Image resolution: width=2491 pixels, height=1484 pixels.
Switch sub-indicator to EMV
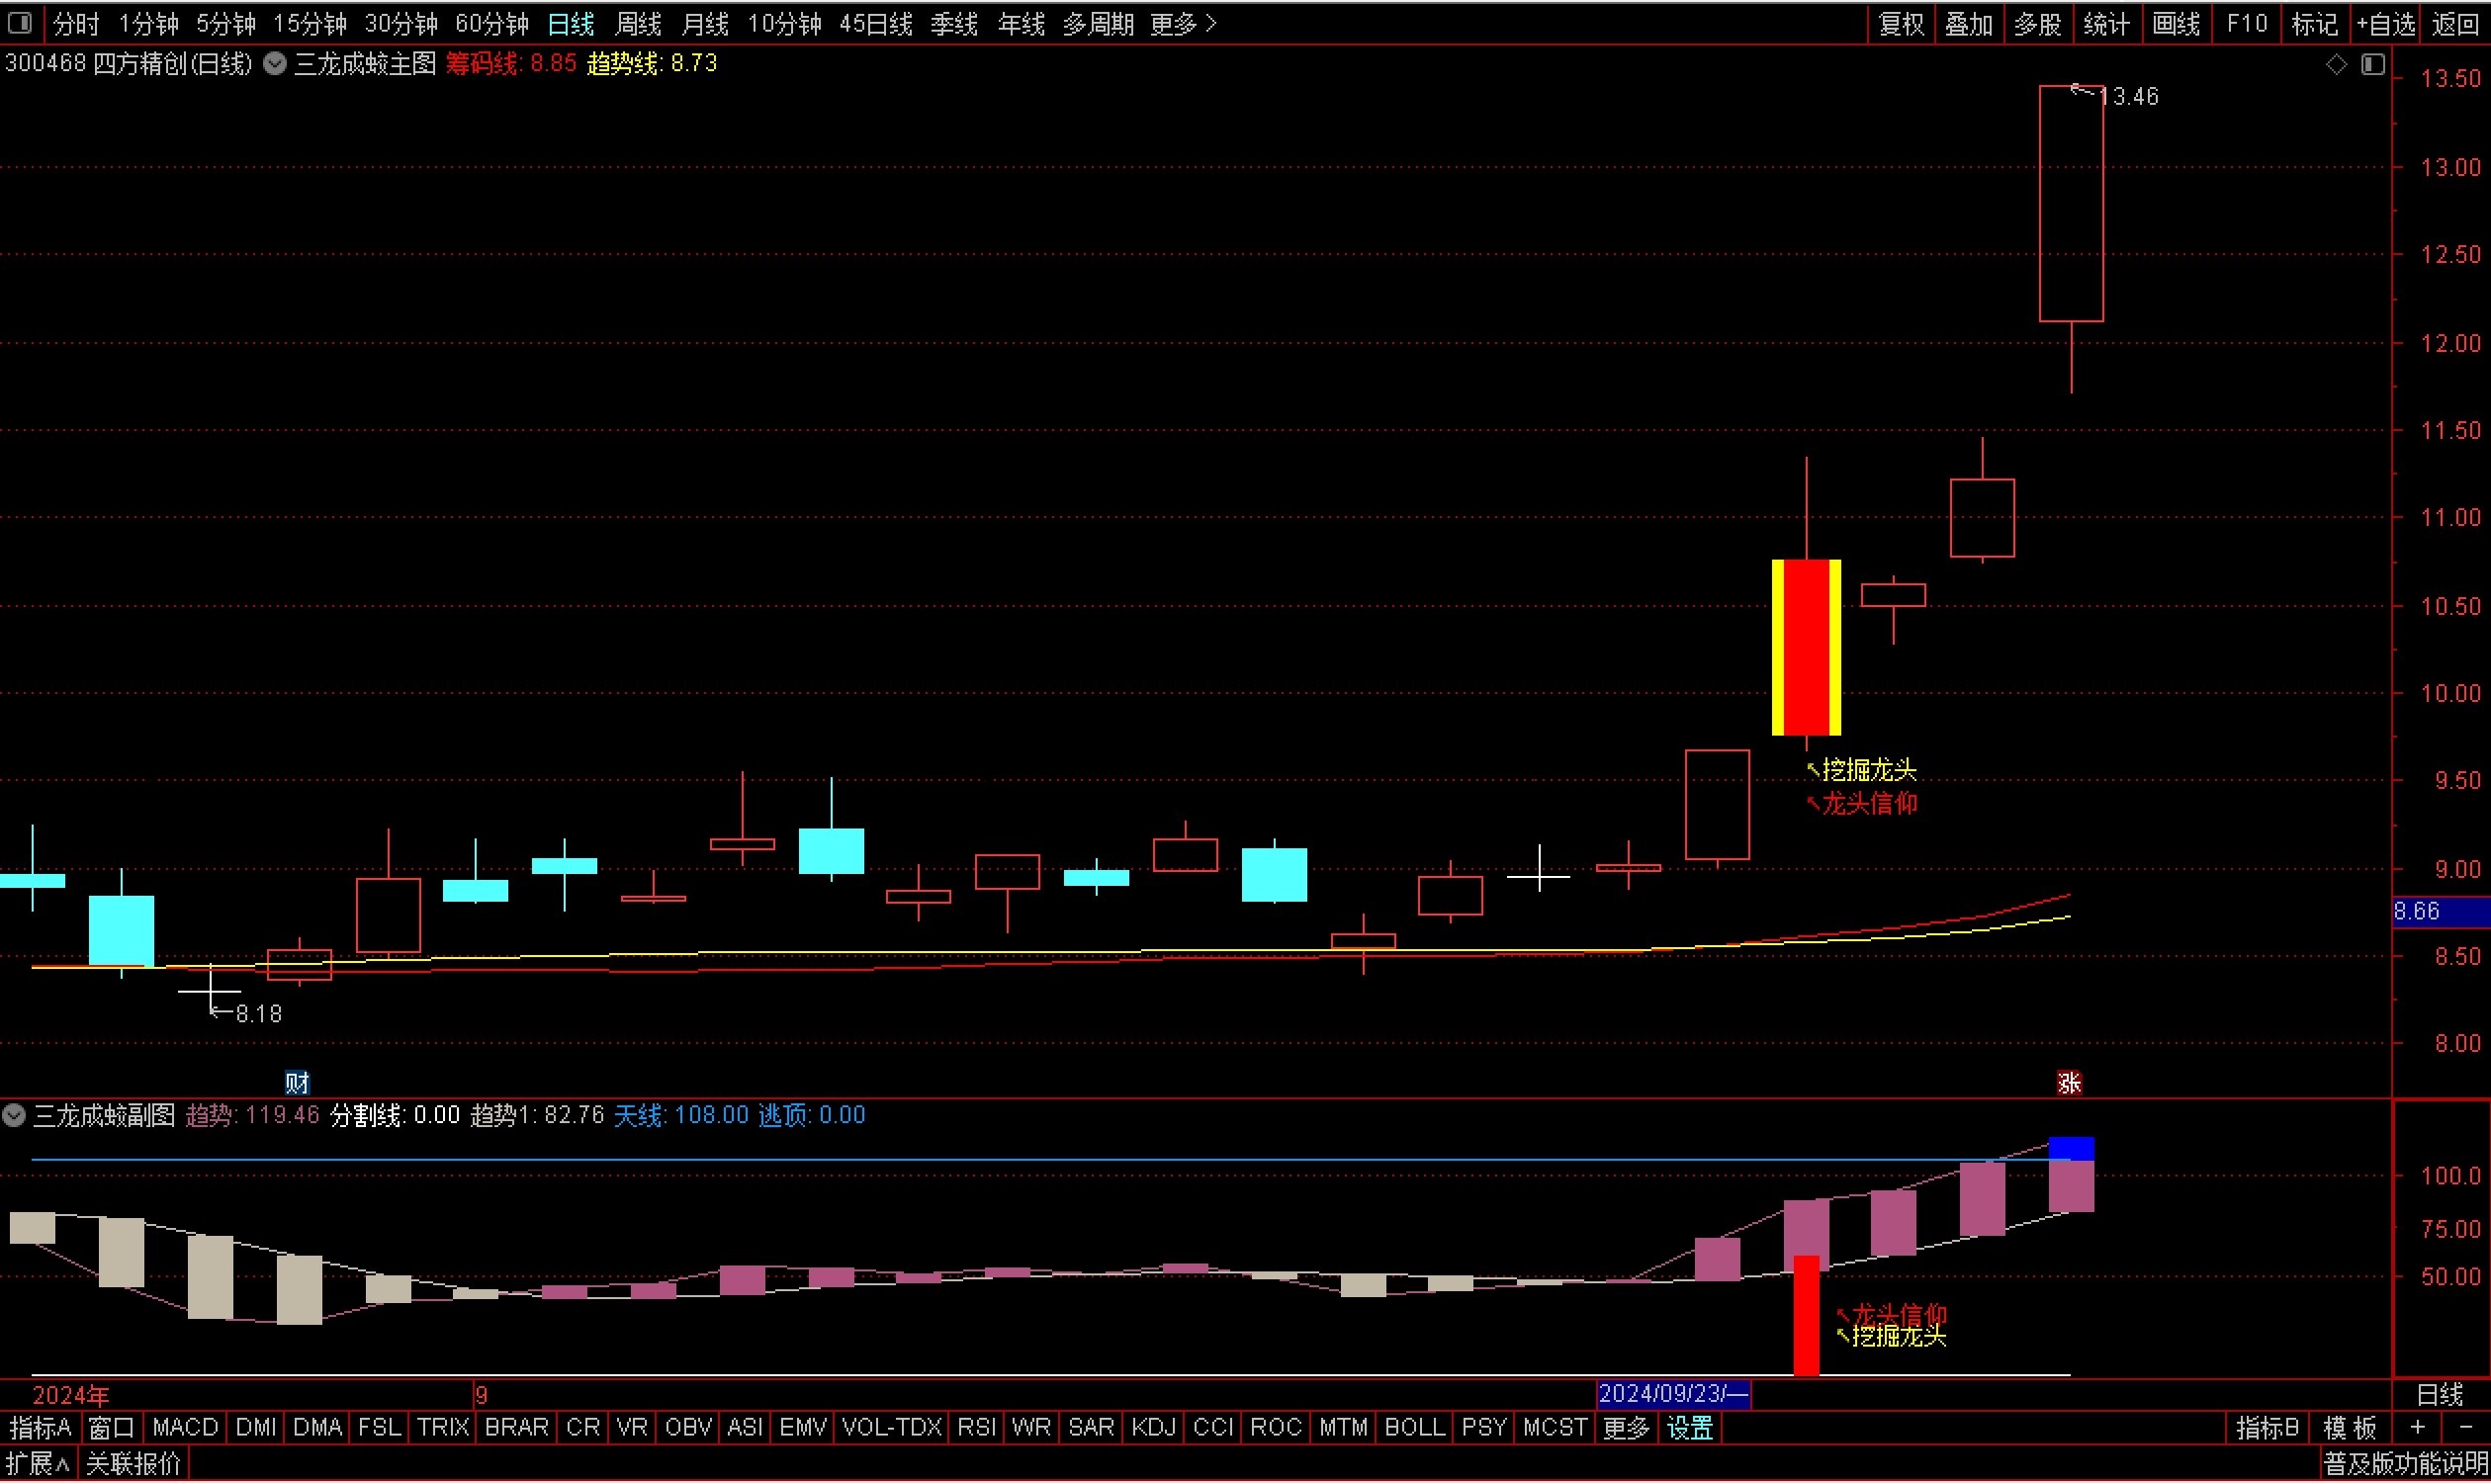point(803,1430)
